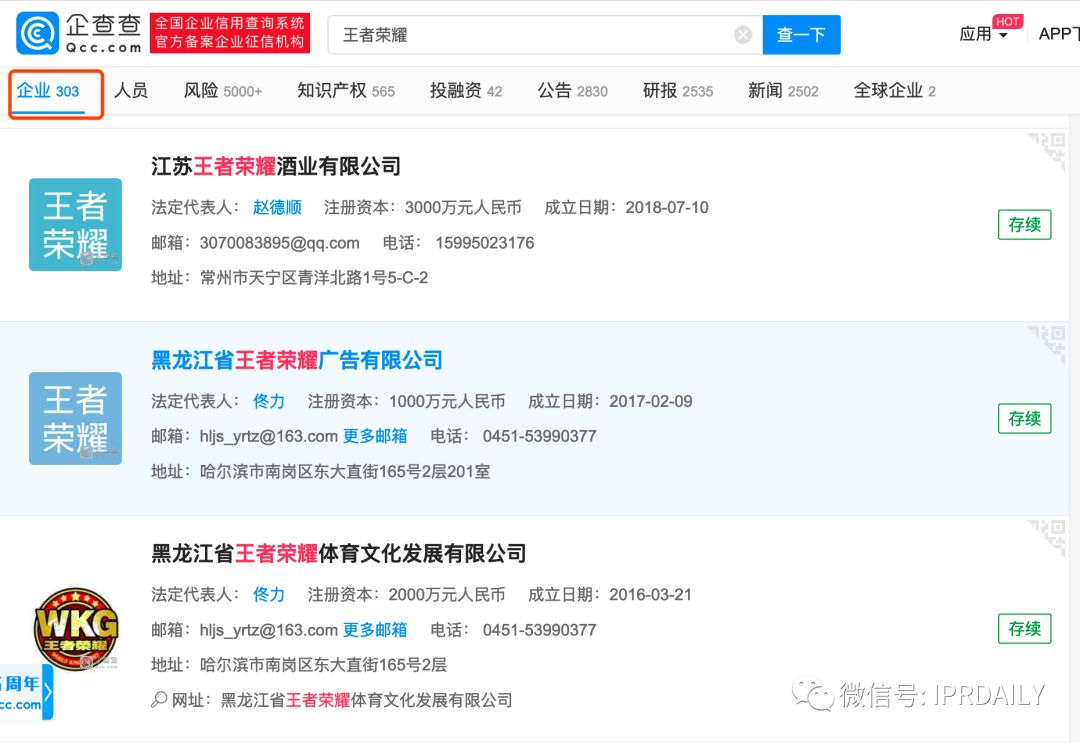This screenshot has height=743, width=1080.
Task: Click the 存续 status badge for 江苏王者荣耀酒业
Action: [x=1024, y=224]
